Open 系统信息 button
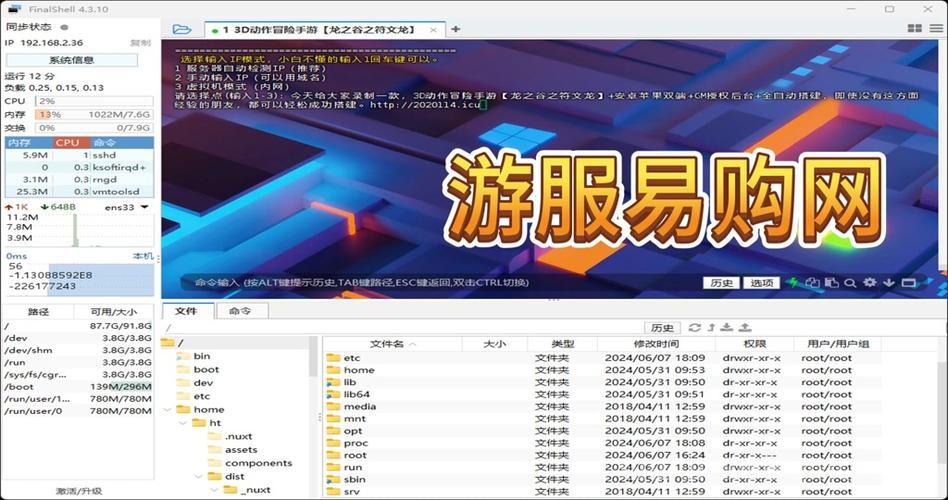Image resolution: width=948 pixels, height=500 pixels. [x=71, y=60]
